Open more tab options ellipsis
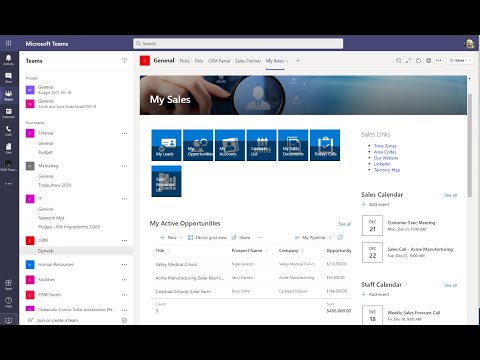 click(x=439, y=61)
